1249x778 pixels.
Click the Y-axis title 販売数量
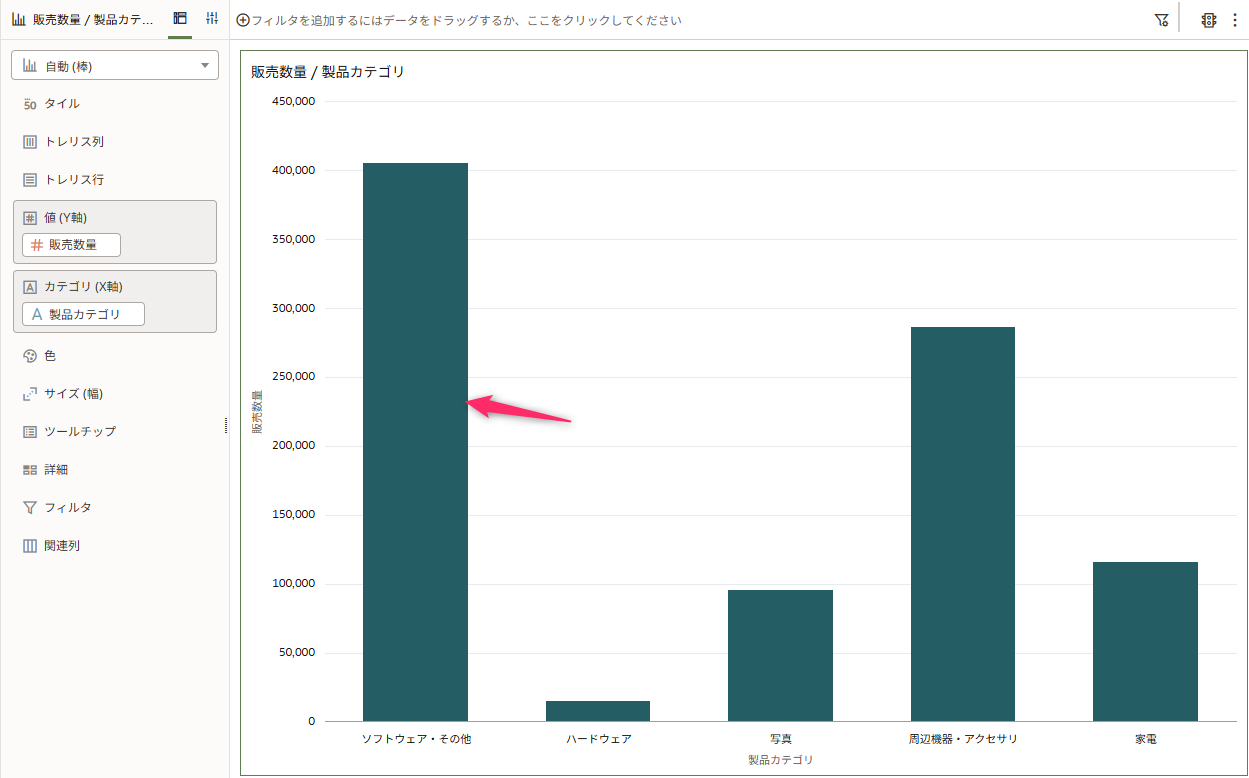tap(257, 411)
